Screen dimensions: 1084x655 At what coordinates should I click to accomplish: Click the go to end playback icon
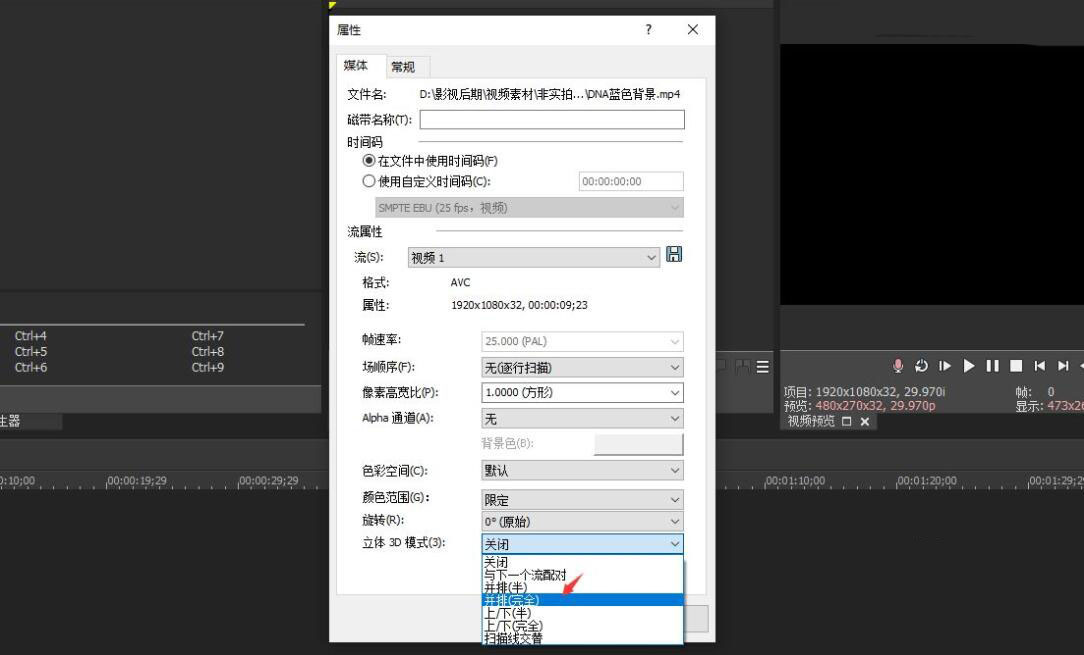(x=1063, y=365)
